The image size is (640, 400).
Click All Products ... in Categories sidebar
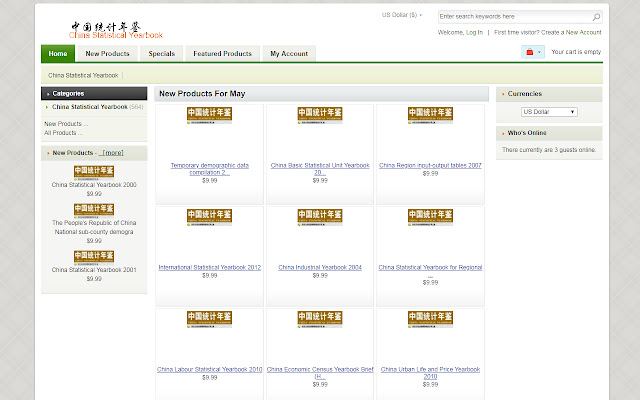coord(63,133)
